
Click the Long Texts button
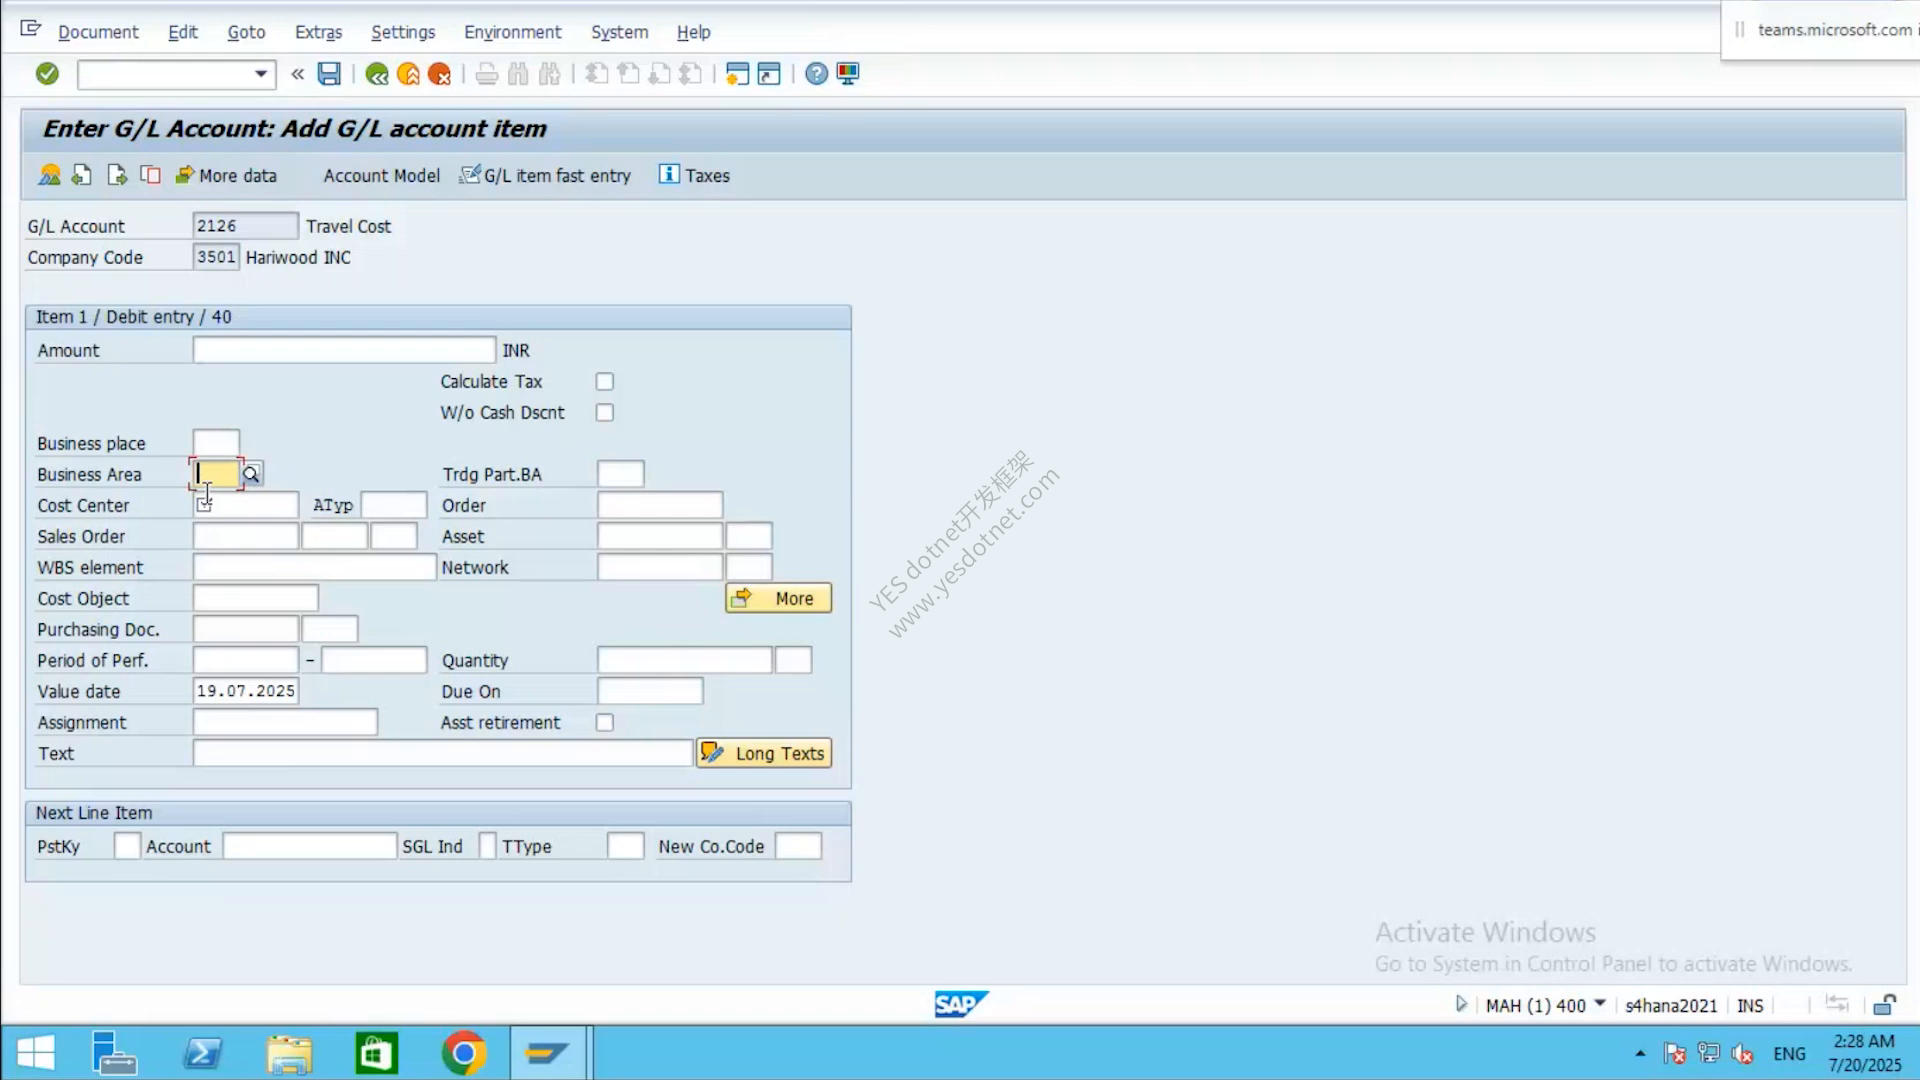(765, 753)
